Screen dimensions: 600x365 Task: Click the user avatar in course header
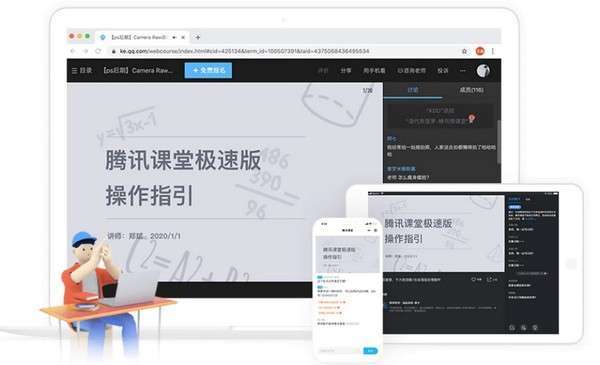pos(483,70)
